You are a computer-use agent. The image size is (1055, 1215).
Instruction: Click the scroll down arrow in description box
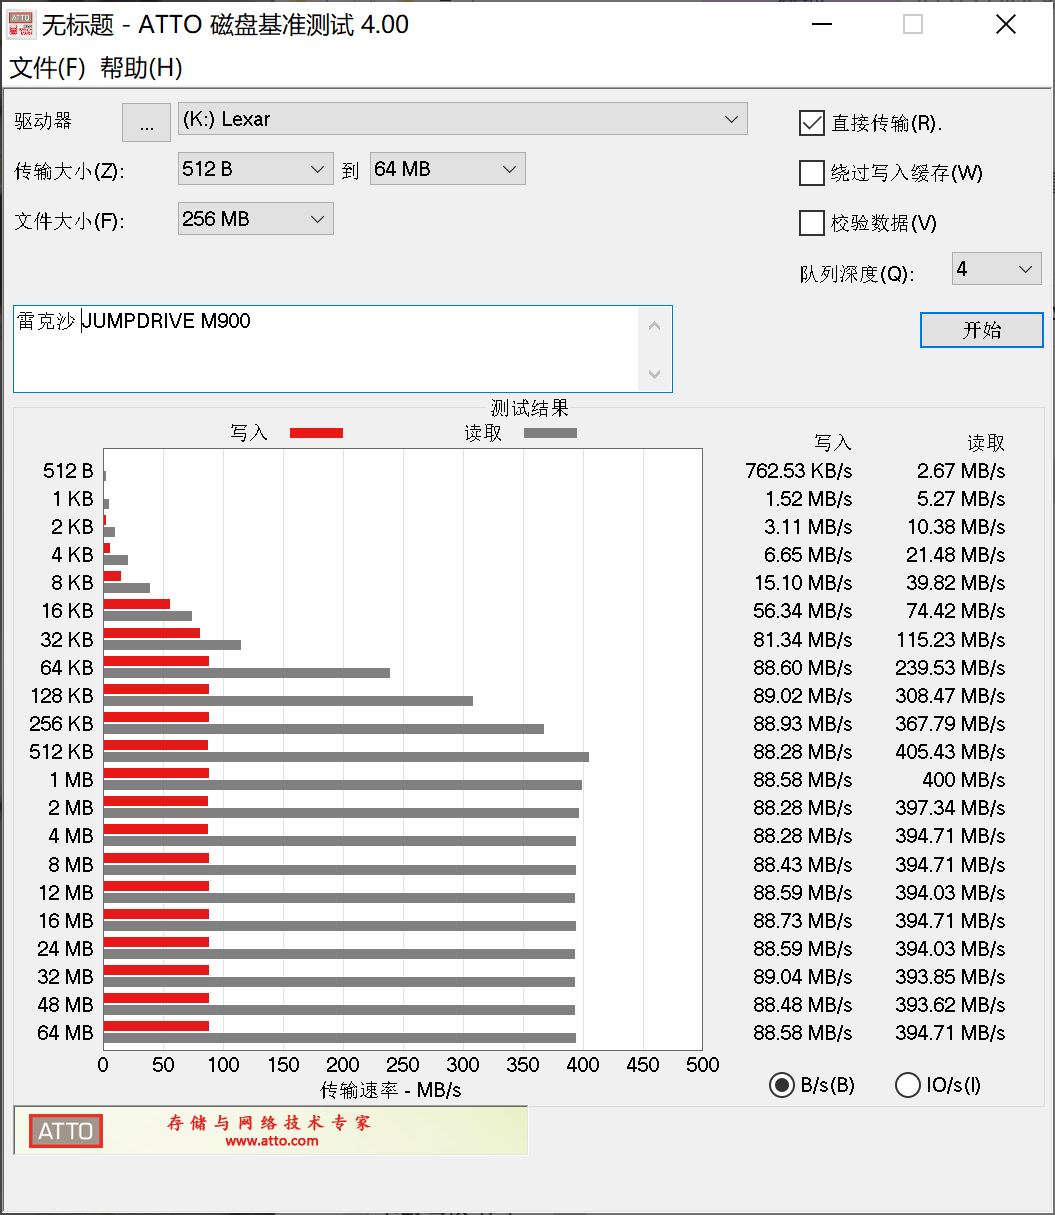coord(655,374)
